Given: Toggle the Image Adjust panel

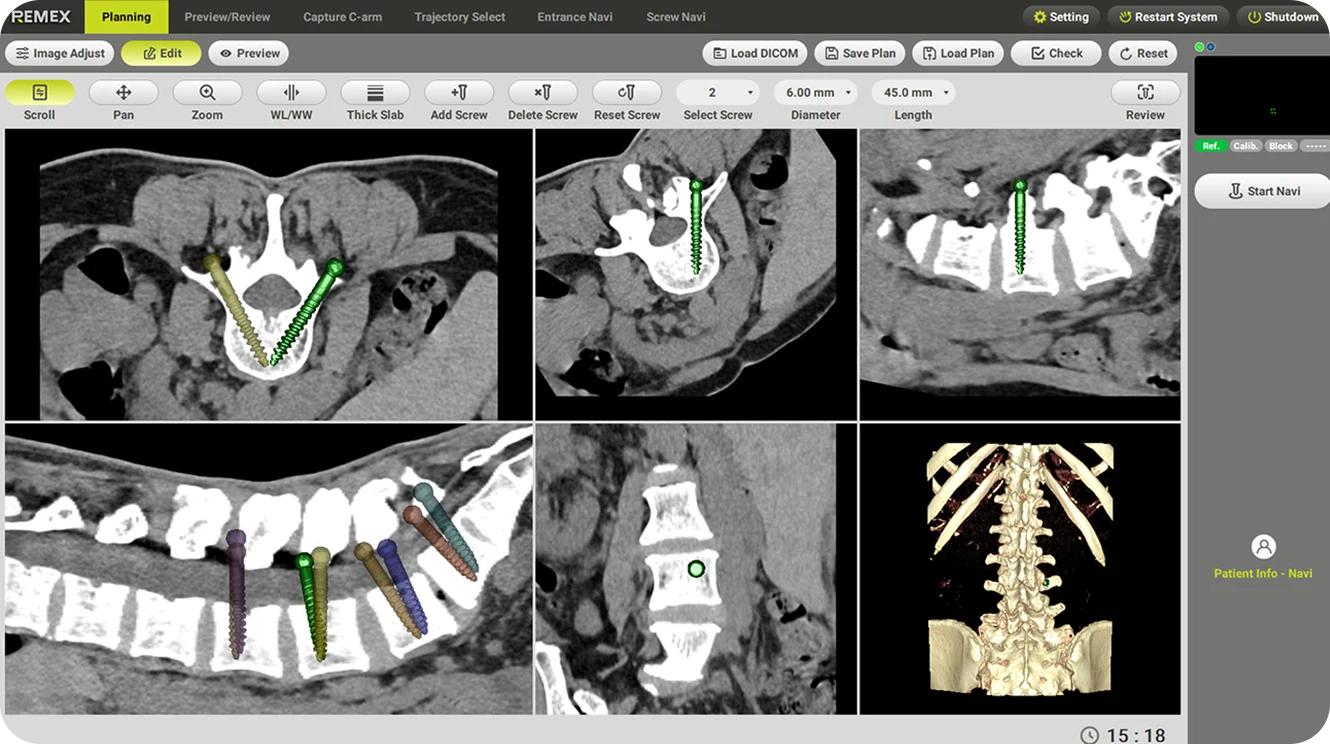Looking at the screenshot, I should click(x=60, y=54).
